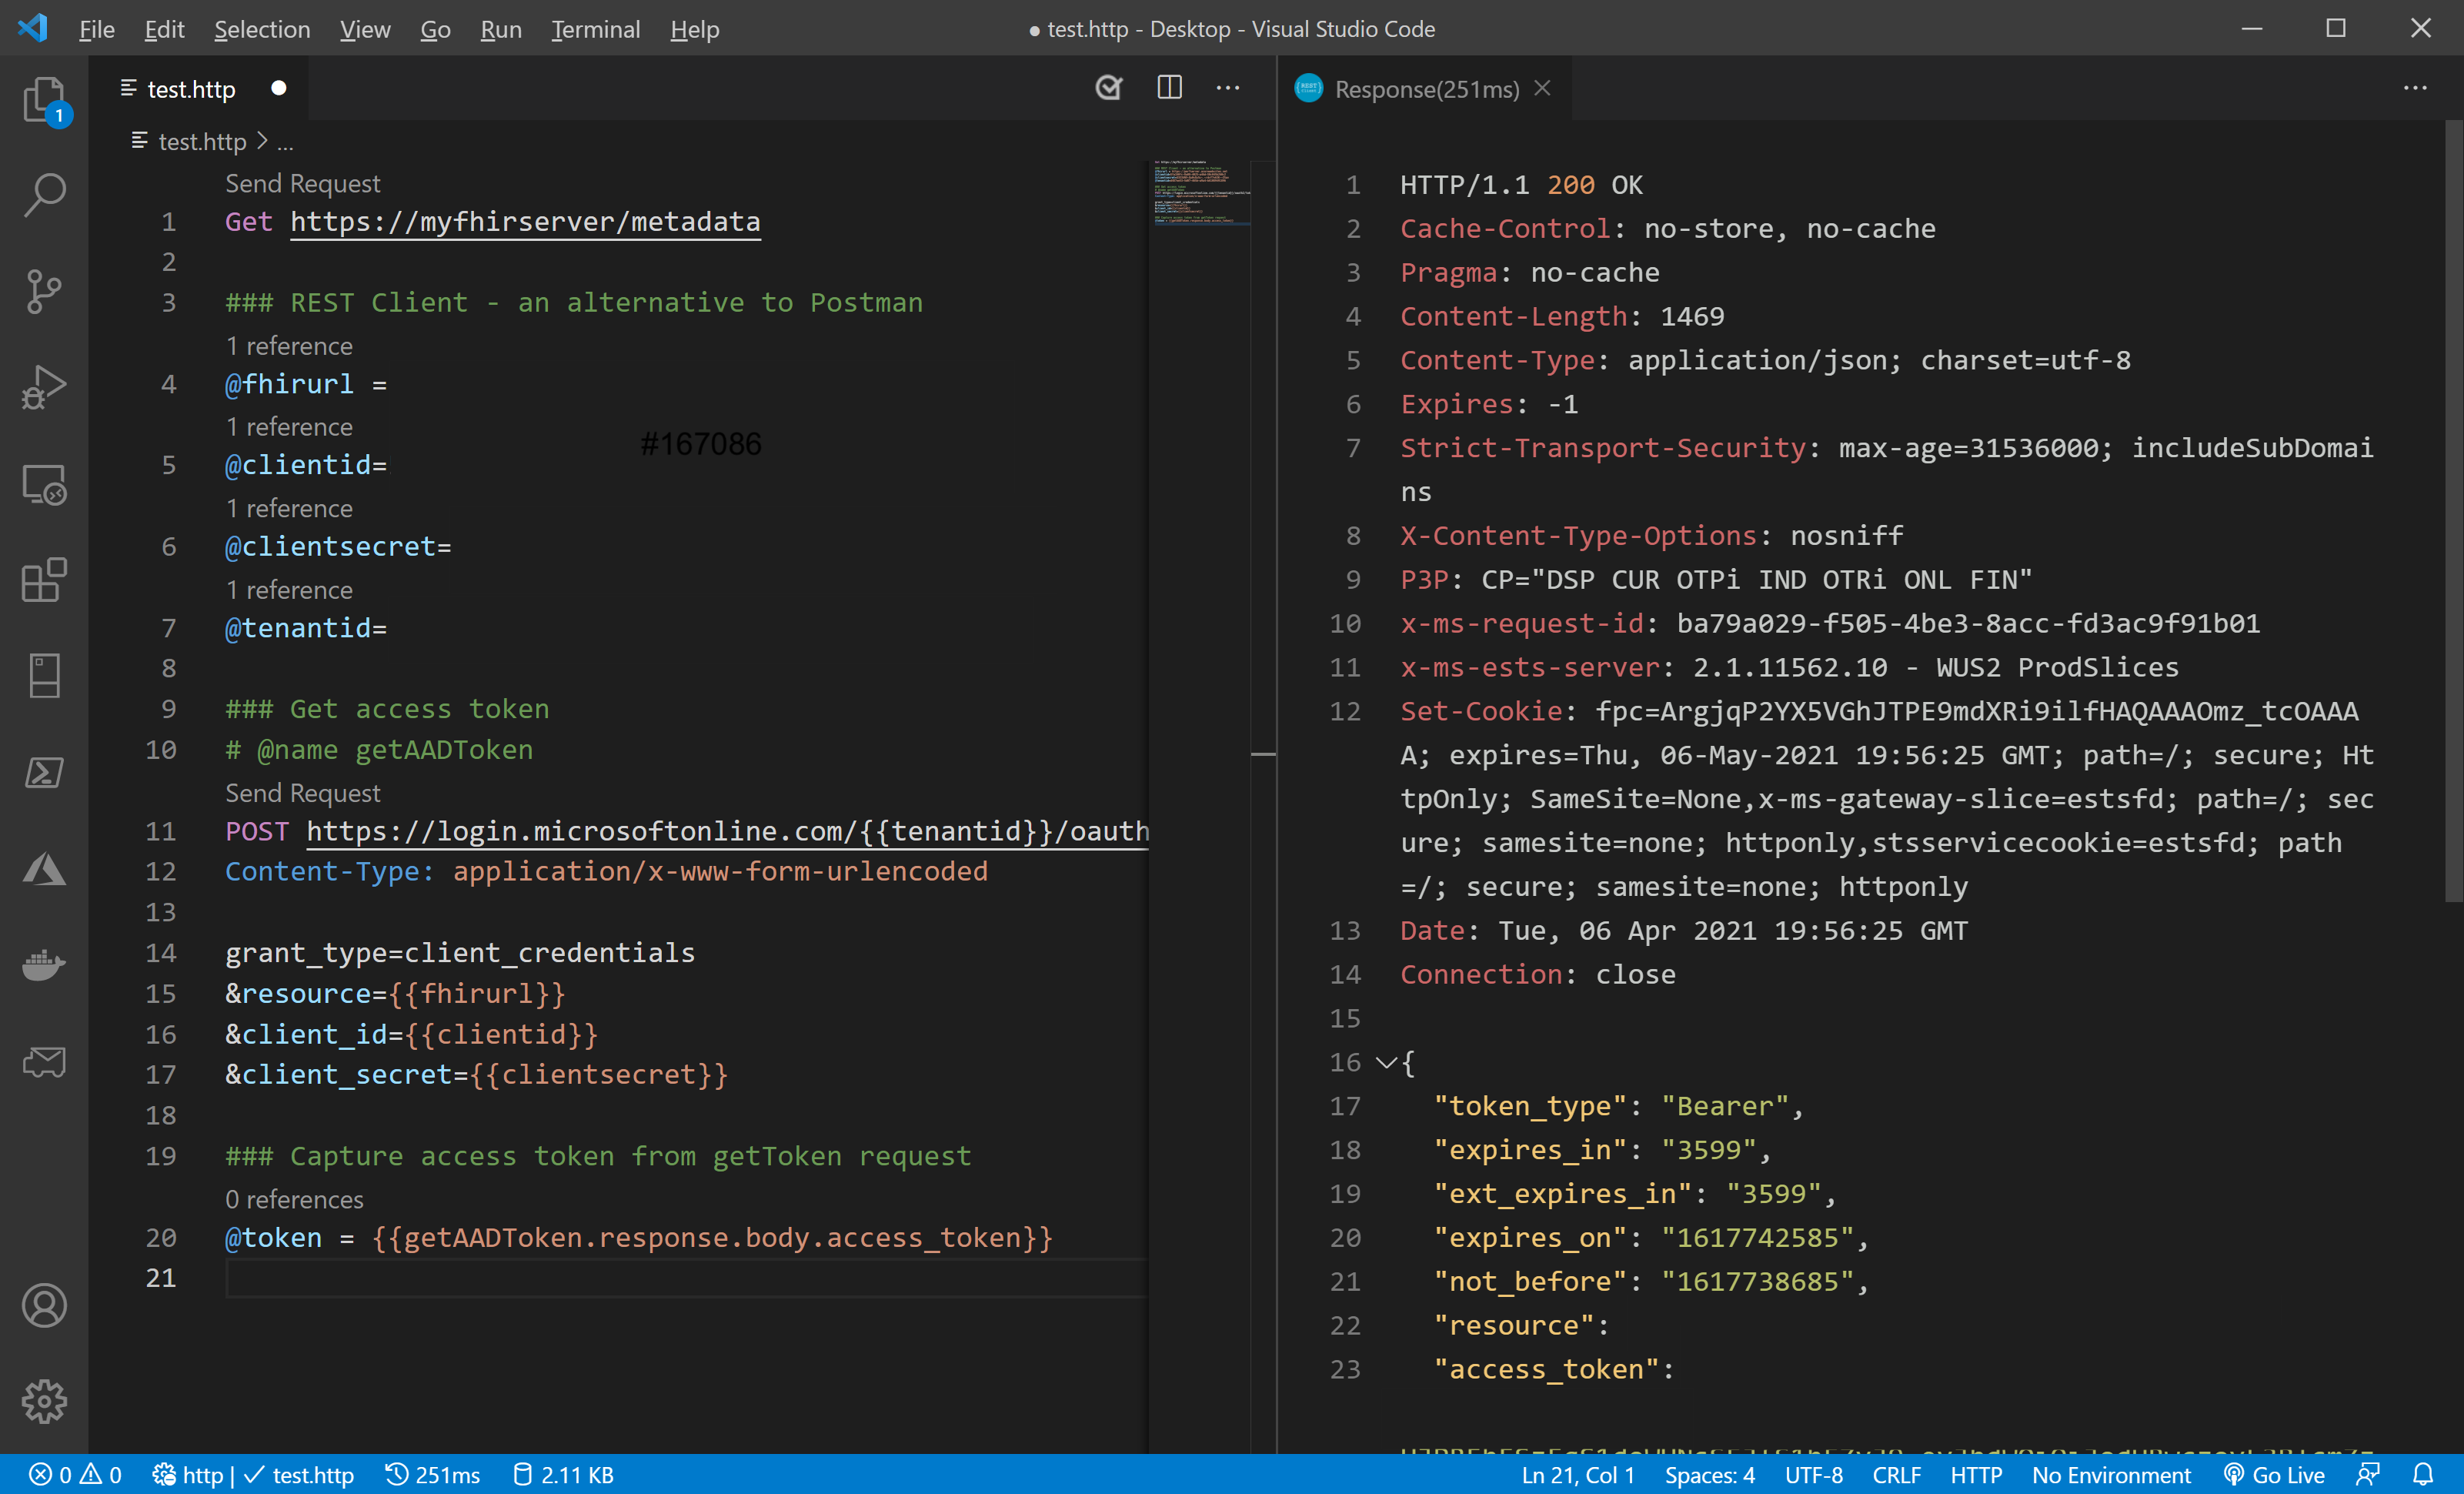Open the Edit menu
Viewport: 2464px width, 1494px height.
(x=164, y=29)
